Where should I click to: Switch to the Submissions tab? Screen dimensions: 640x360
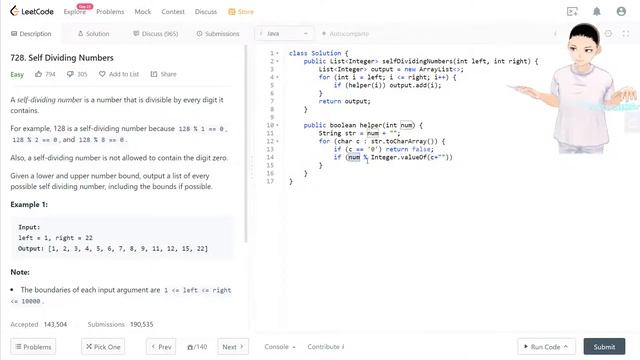(218, 33)
